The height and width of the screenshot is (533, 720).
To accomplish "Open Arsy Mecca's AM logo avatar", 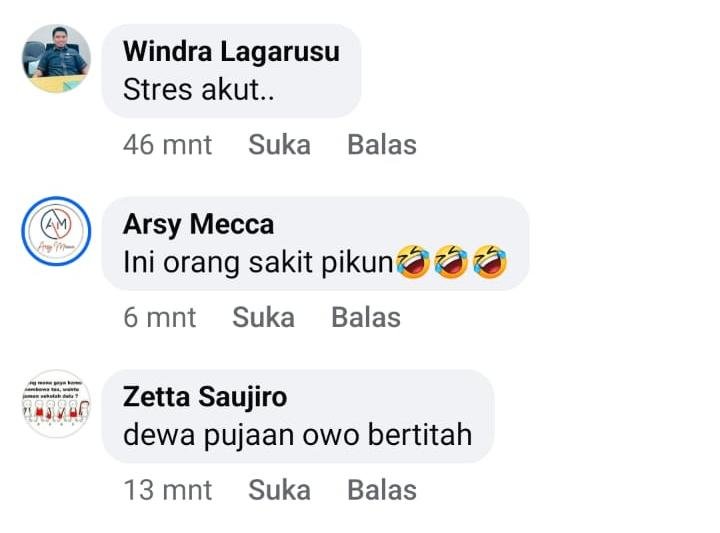I will pyautogui.click(x=56, y=231).
